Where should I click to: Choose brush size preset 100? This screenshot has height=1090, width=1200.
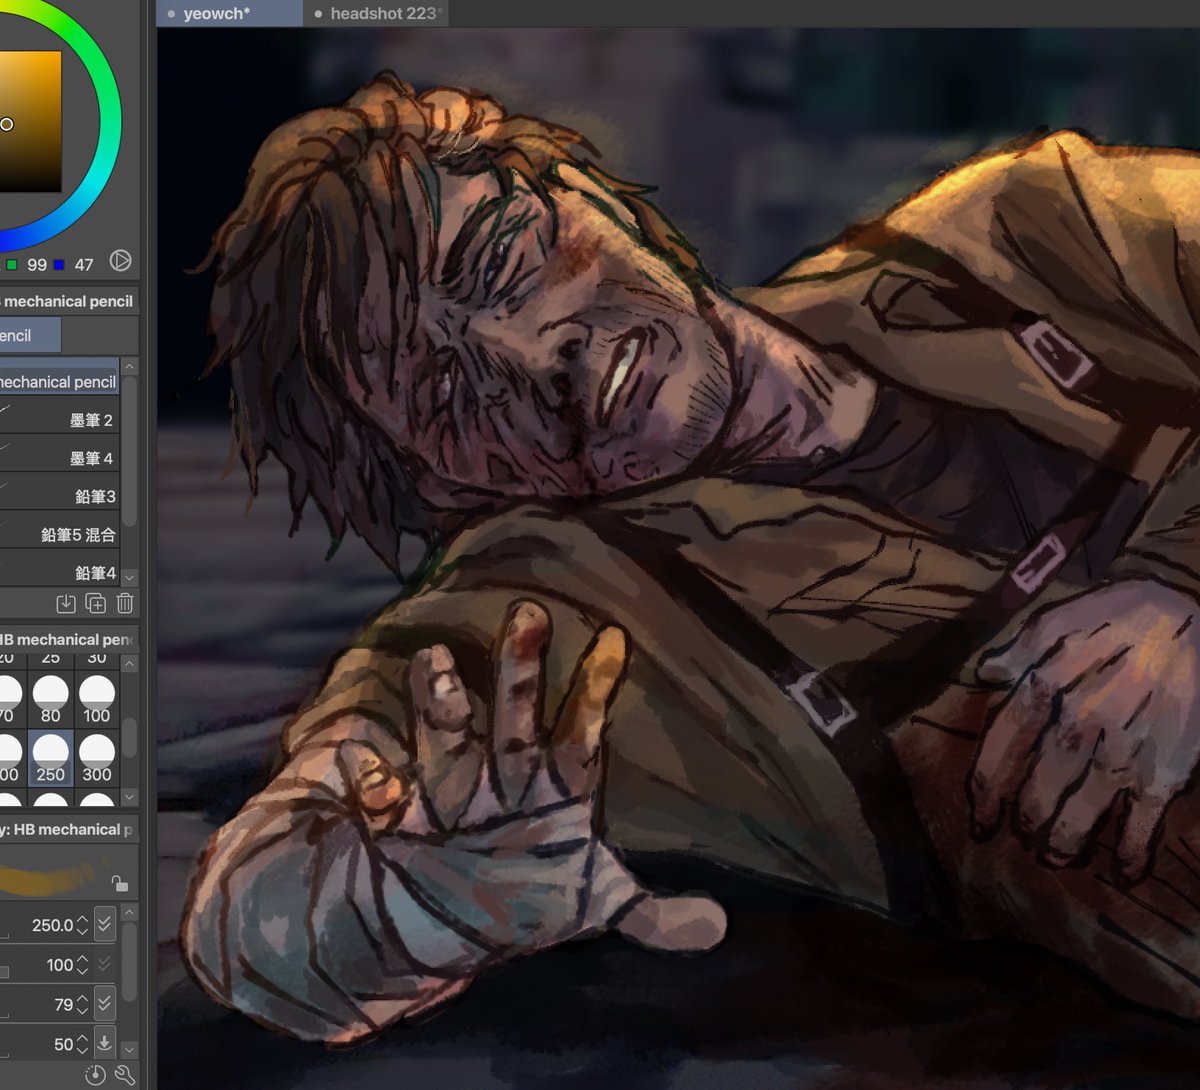[x=97, y=699]
